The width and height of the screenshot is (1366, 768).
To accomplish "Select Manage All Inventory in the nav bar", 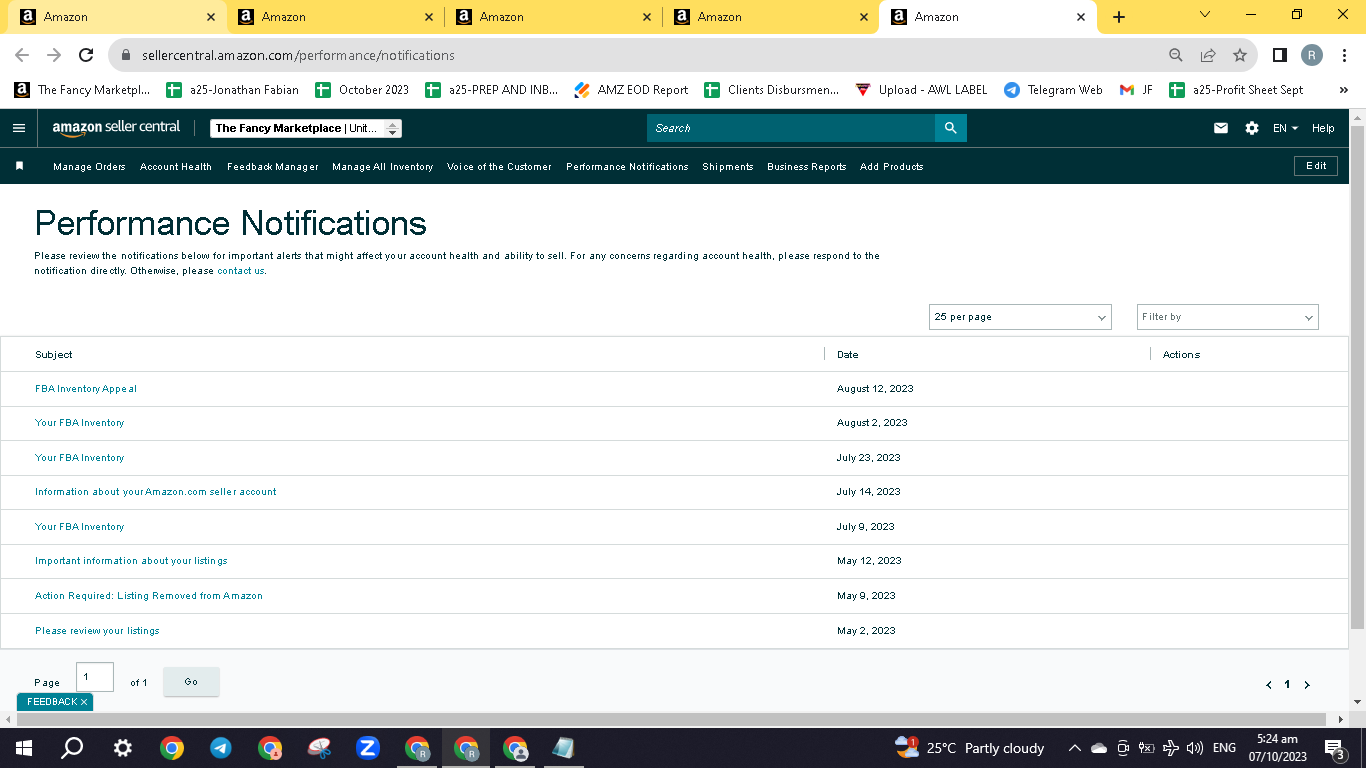I will point(383,167).
